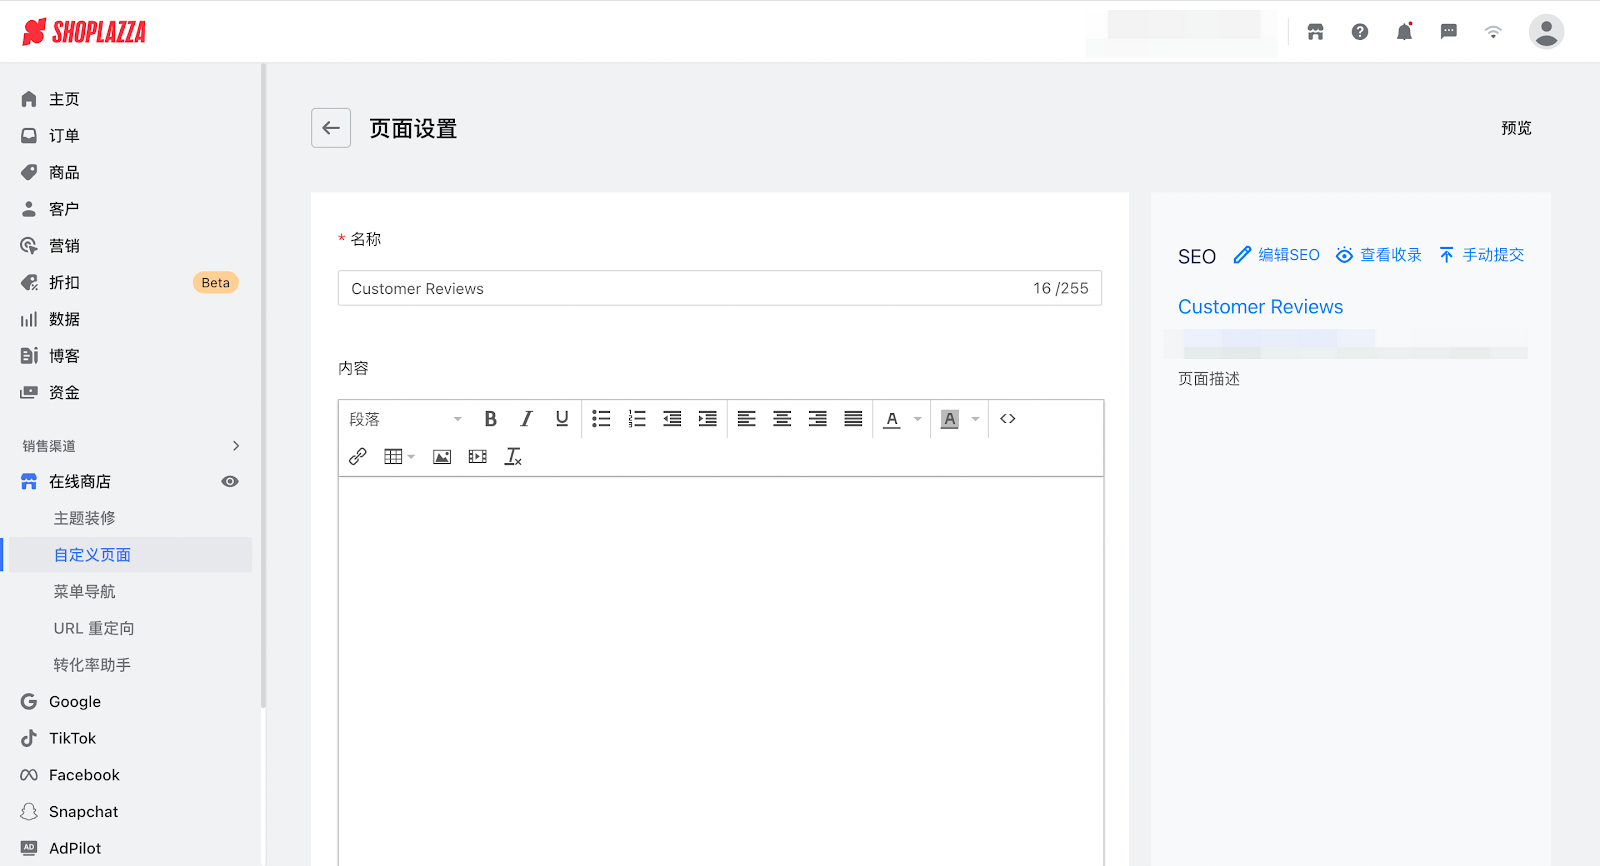1600x866 pixels.
Task: Click the page name input field
Action: click(680, 288)
